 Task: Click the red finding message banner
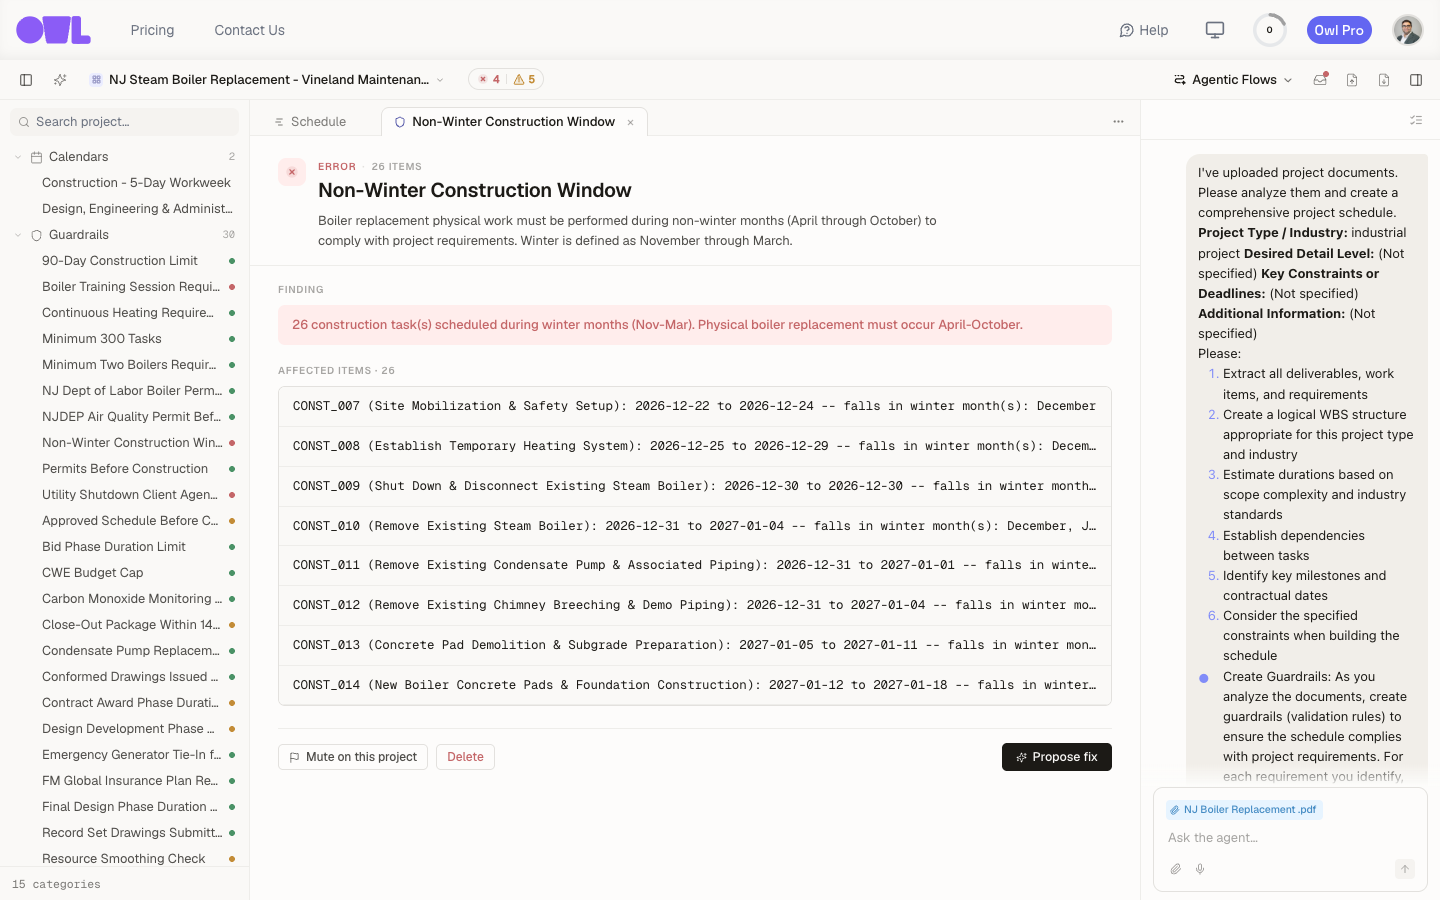click(x=695, y=325)
